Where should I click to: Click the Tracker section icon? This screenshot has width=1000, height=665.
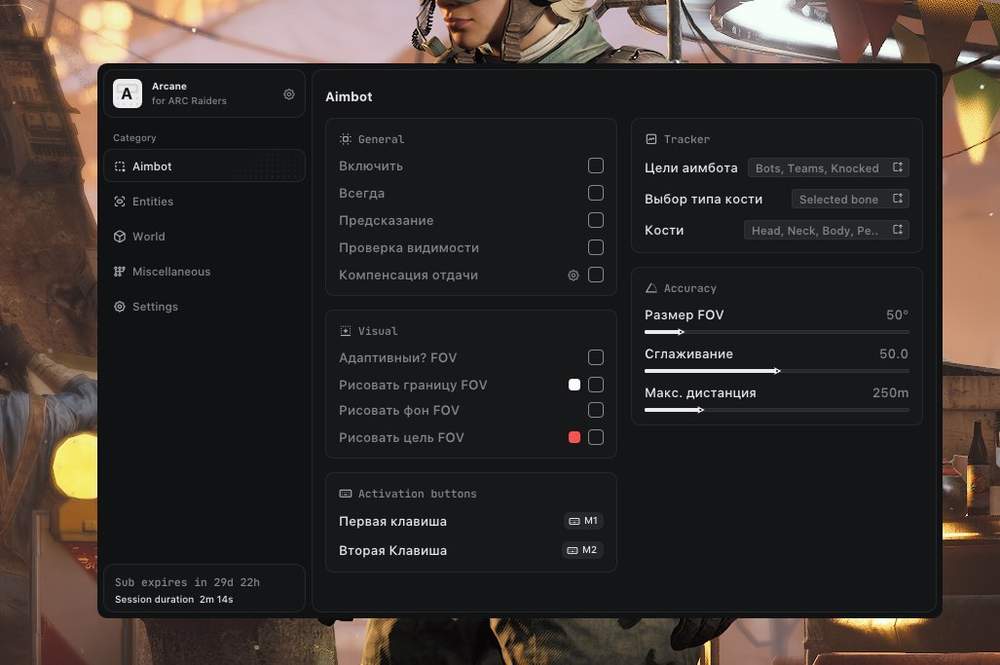651,139
